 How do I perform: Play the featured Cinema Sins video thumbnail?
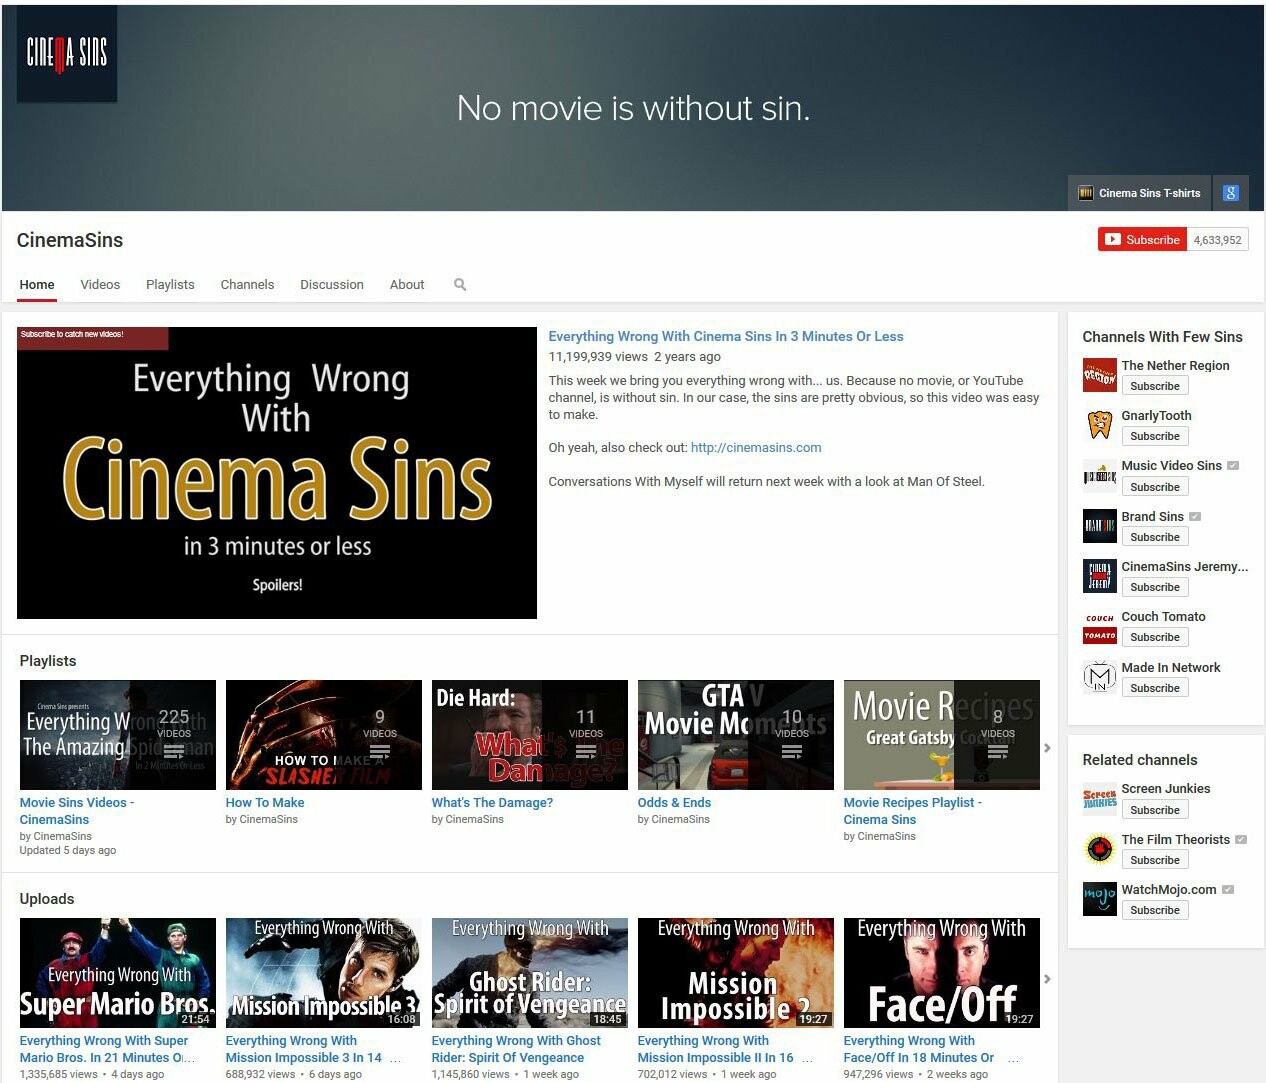pos(277,472)
